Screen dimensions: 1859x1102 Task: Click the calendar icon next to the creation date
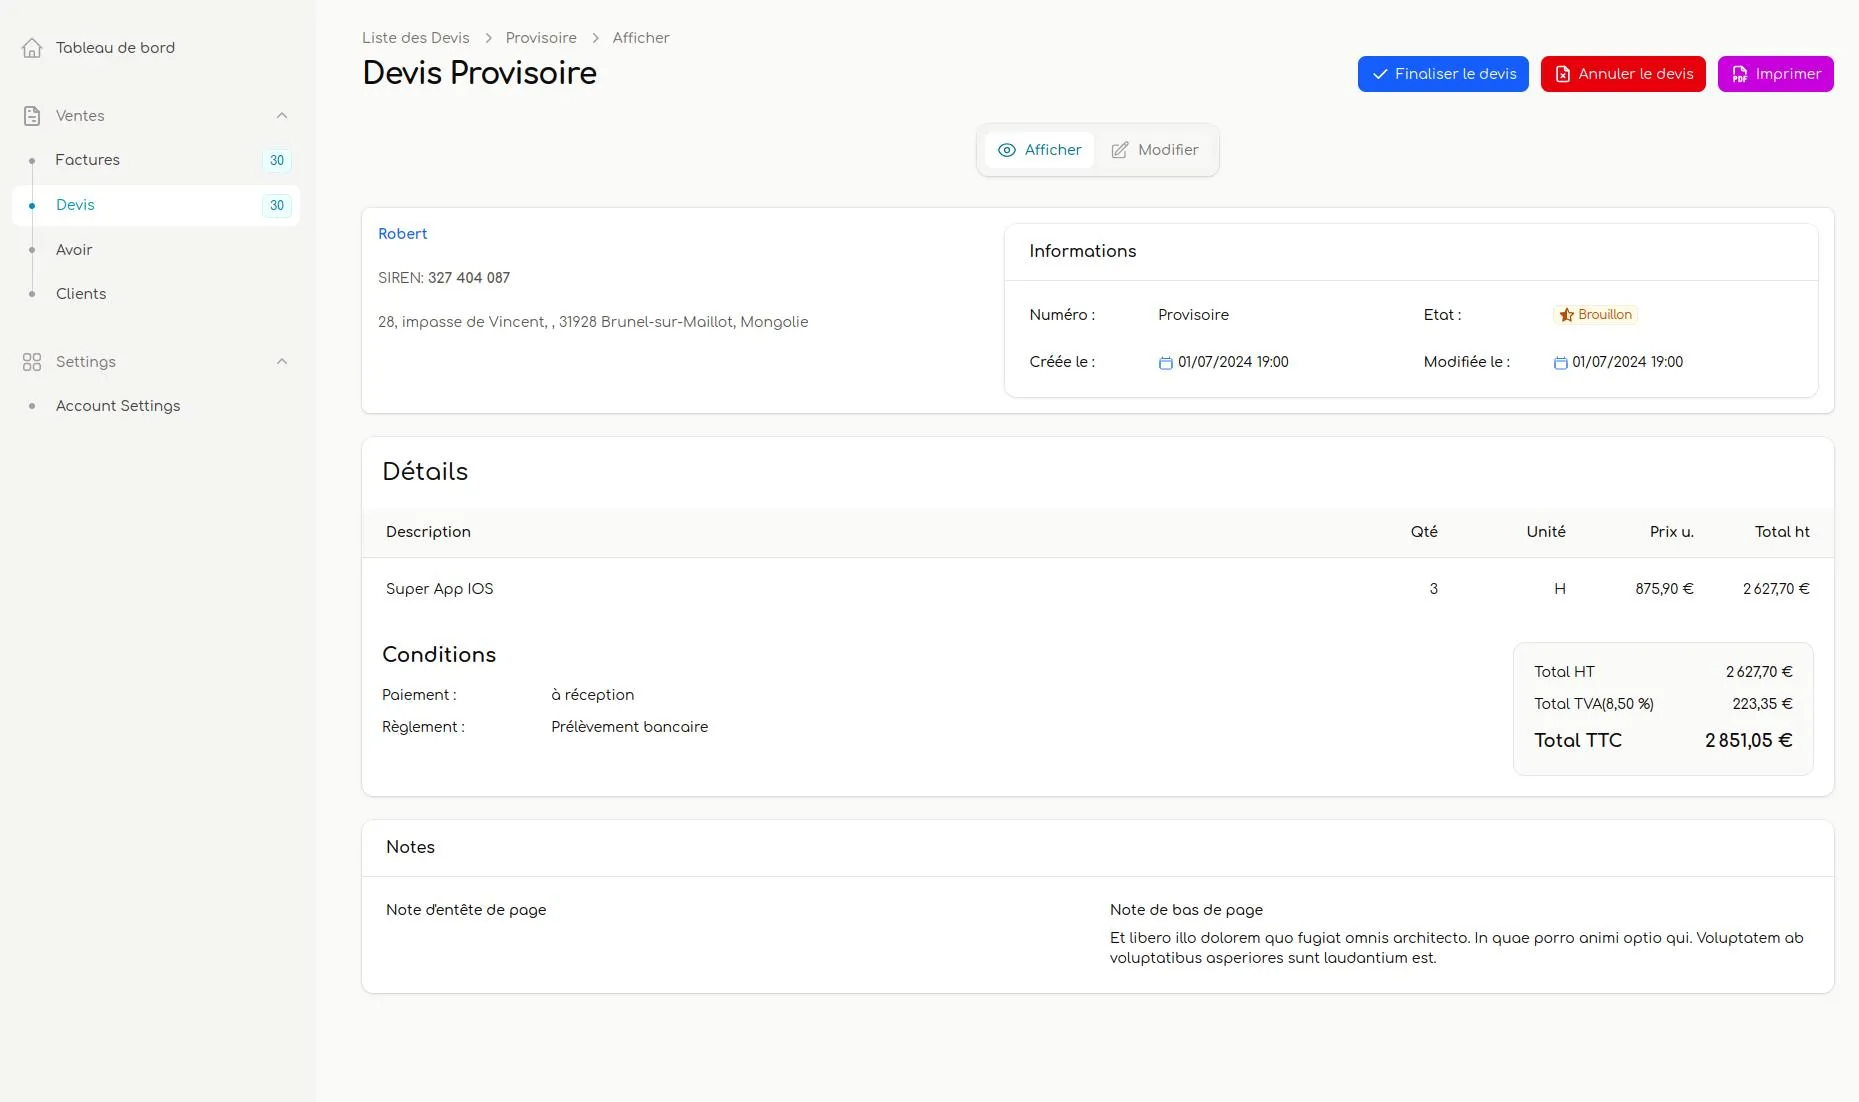pos(1164,362)
